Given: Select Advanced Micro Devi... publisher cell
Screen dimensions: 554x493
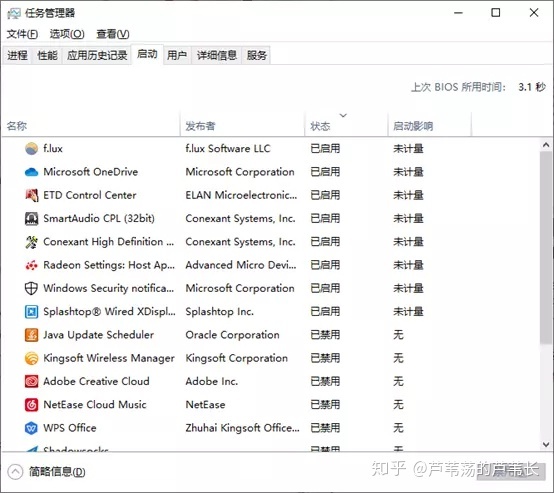Looking at the screenshot, I should coord(241,265).
